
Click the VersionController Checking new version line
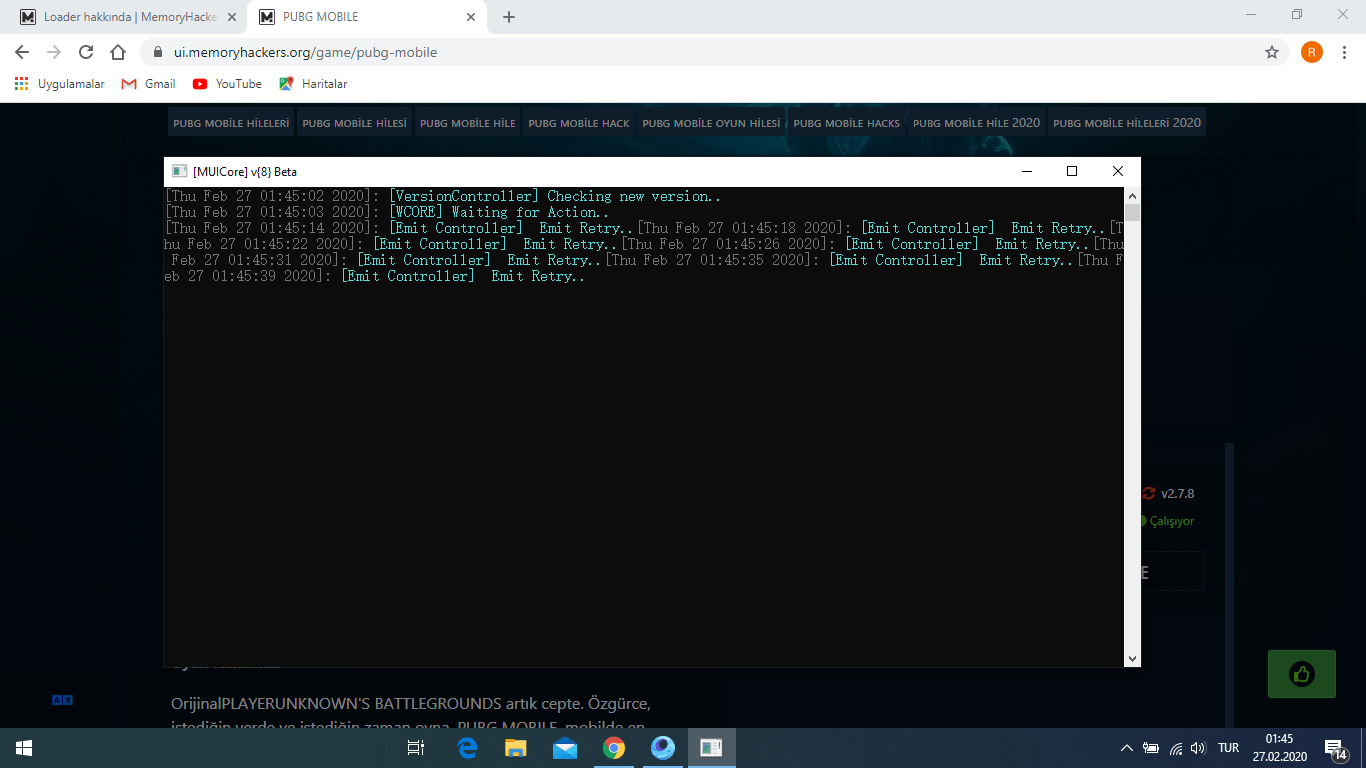coord(443,196)
